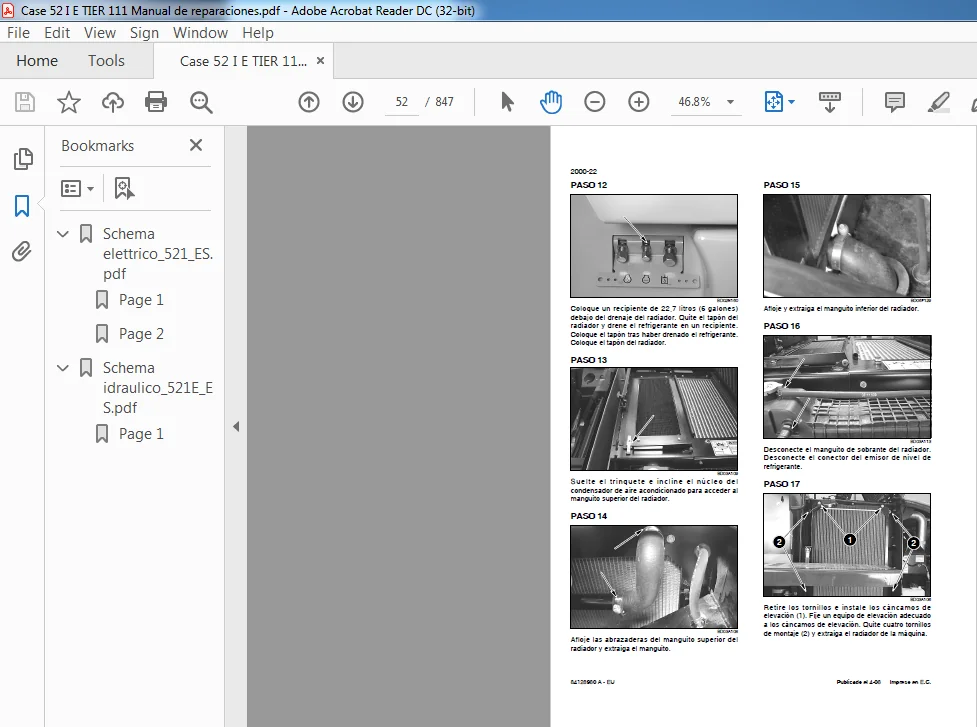Open Page 1 under Schema idraulico
The image size is (977, 727).
(x=141, y=434)
